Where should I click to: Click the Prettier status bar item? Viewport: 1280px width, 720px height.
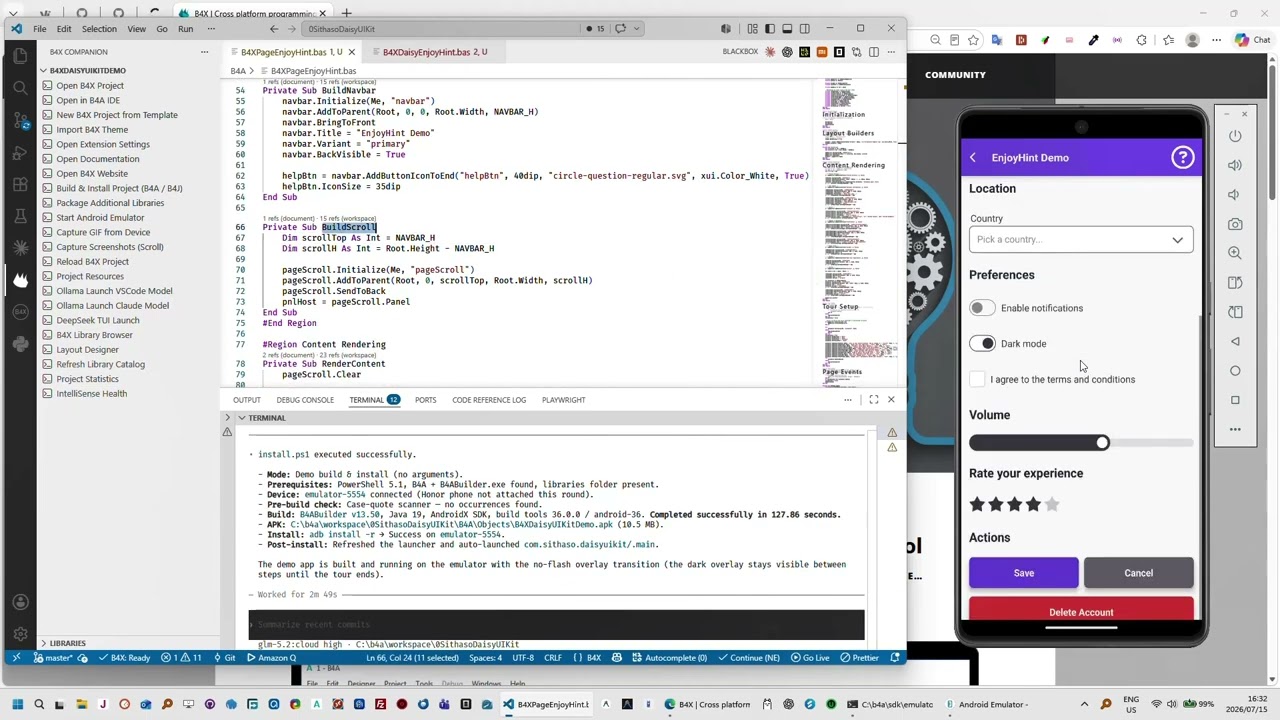860,658
